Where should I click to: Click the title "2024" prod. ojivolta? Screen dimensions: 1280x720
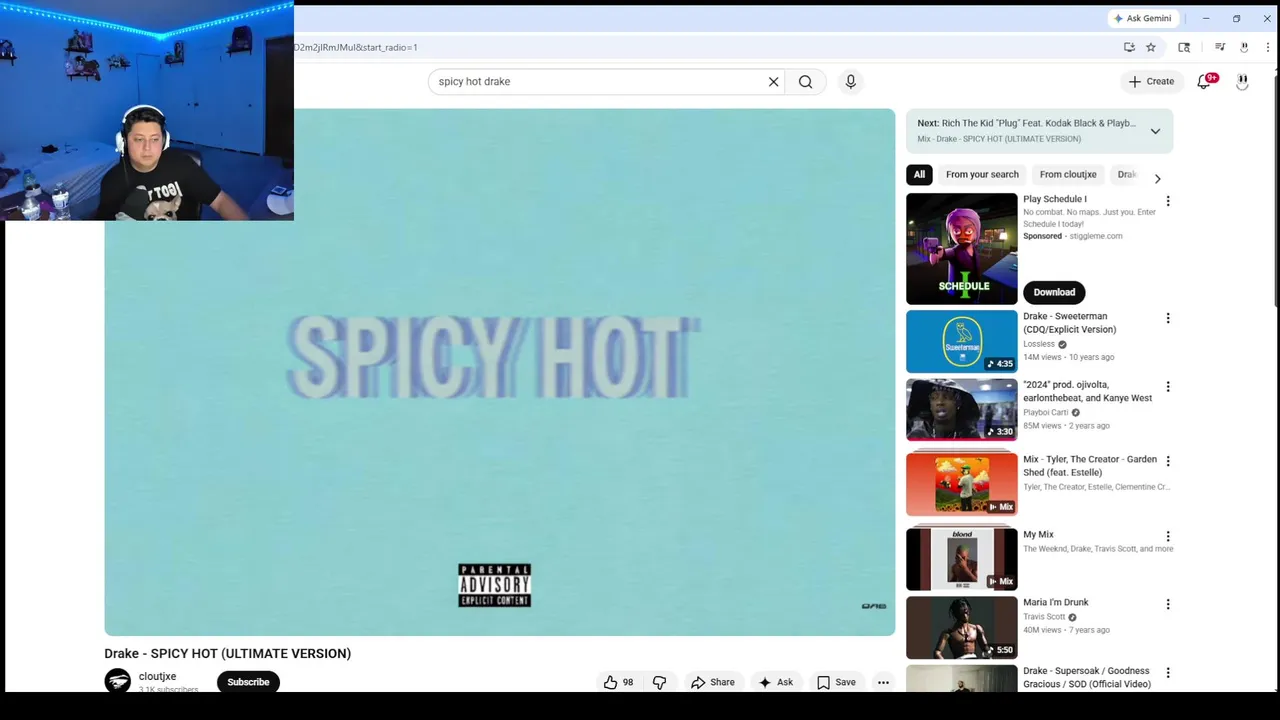pos(1087,391)
